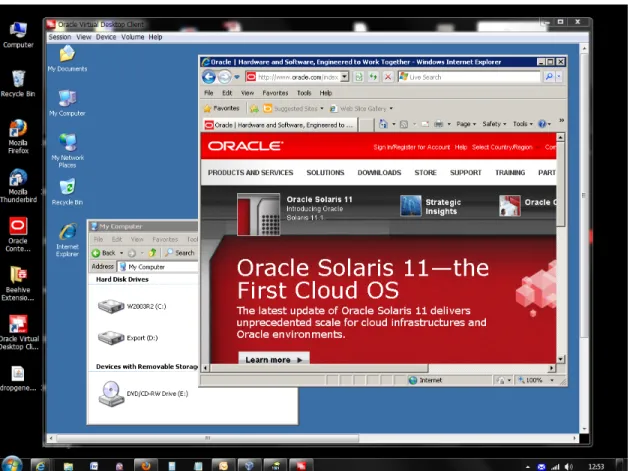Select the Export (D:) drive
This screenshot has width=630, height=471.
(128, 338)
